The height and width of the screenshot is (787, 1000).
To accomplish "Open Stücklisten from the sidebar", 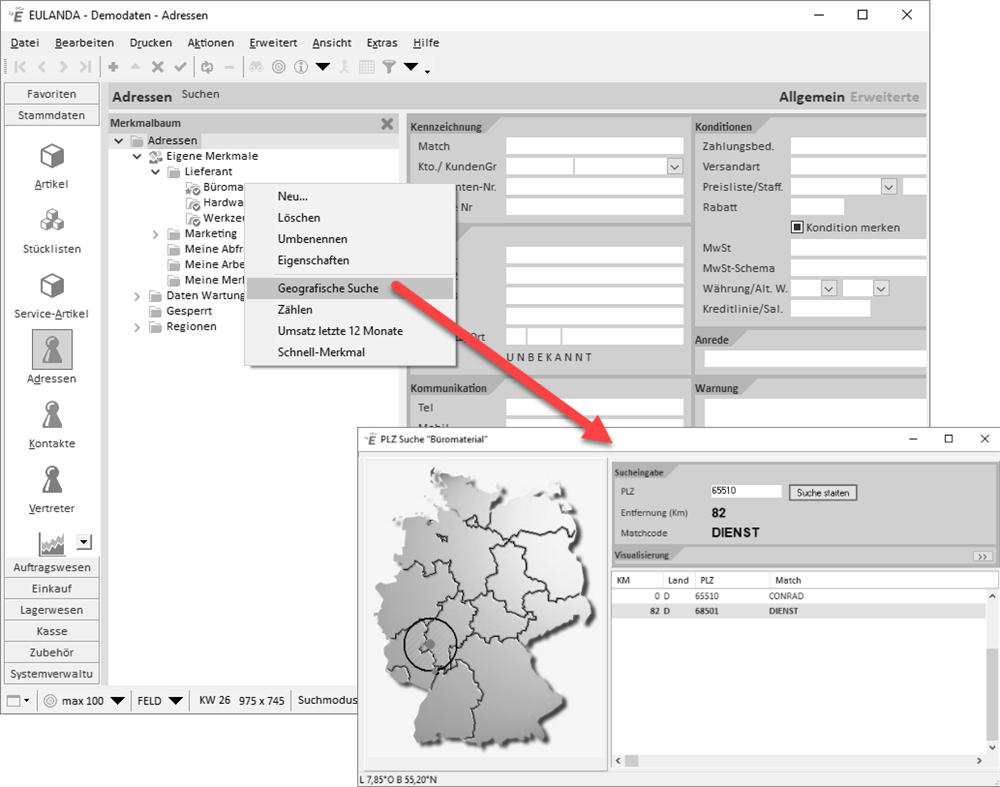I will point(52,230).
